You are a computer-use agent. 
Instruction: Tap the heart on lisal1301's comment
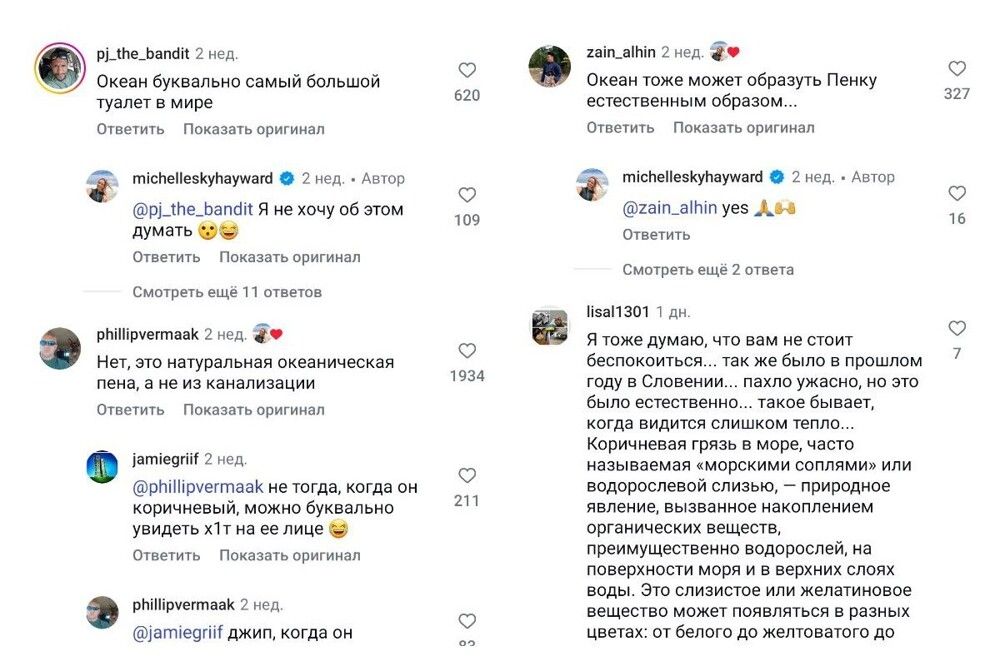click(x=957, y=328)
